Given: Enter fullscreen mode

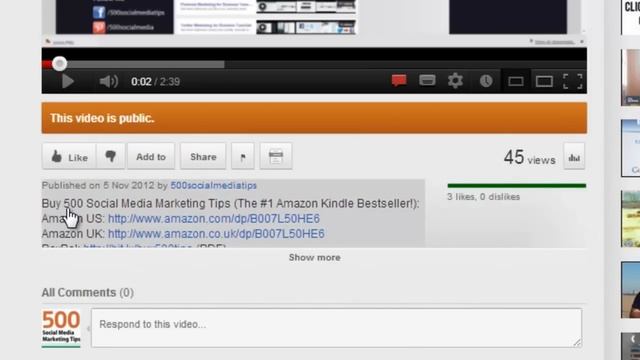Looking at the screenshot, I should coord(572,81).
